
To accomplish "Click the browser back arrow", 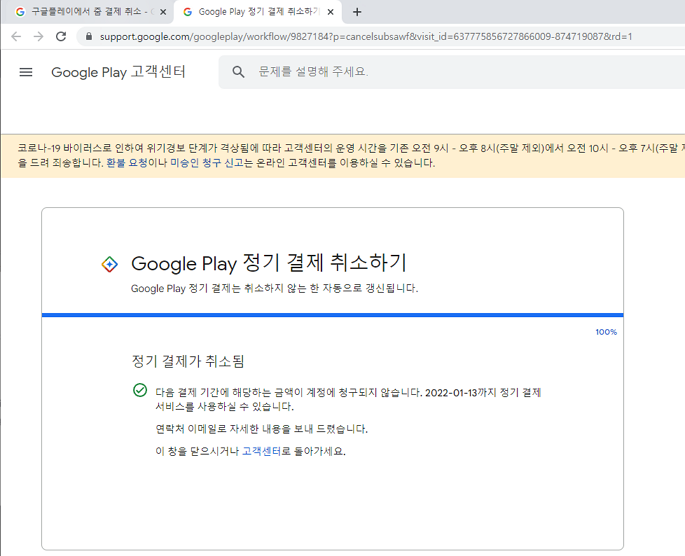I will point(16,37).
